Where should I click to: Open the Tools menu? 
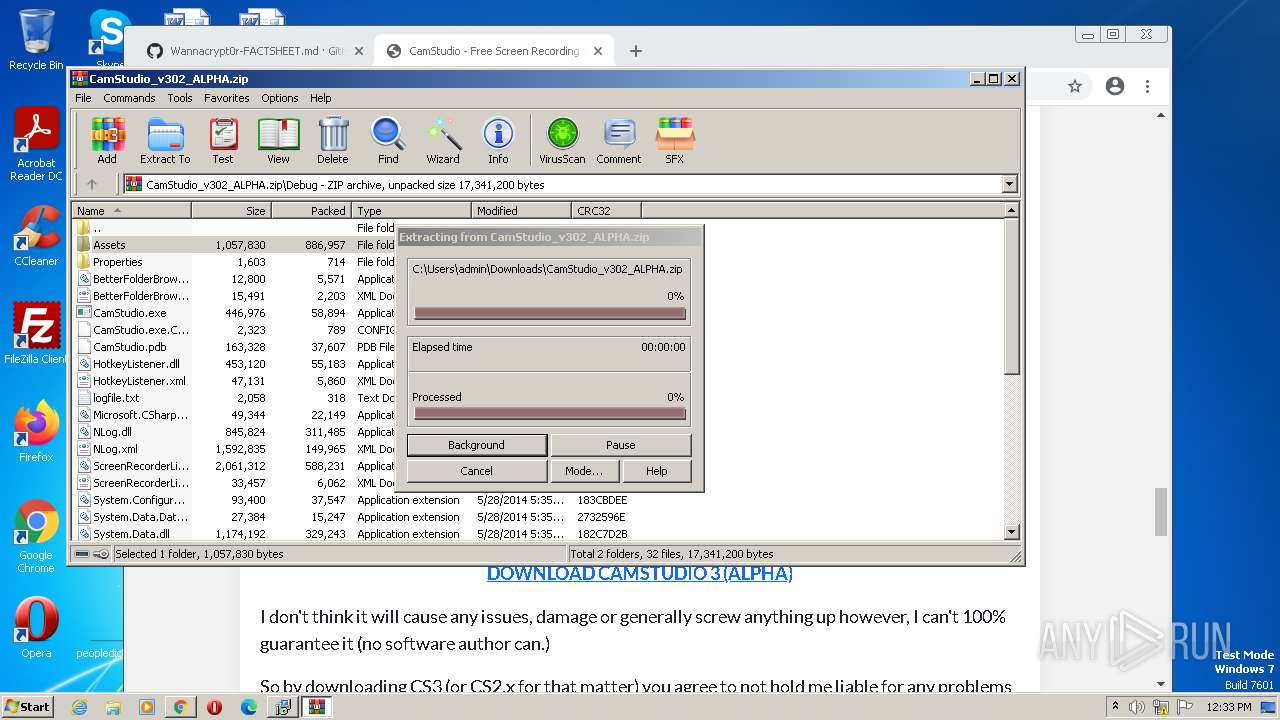(180, 98)
